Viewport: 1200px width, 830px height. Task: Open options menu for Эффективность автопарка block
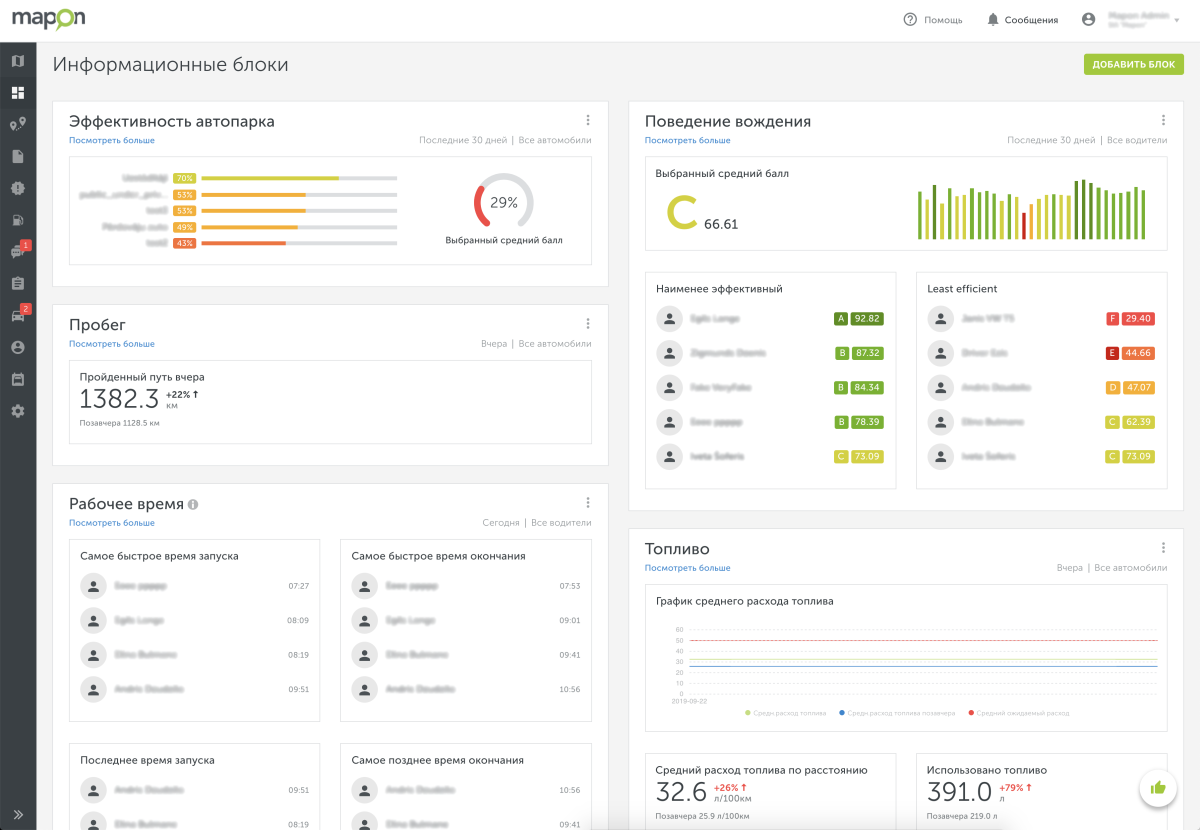tap(588, 120)
